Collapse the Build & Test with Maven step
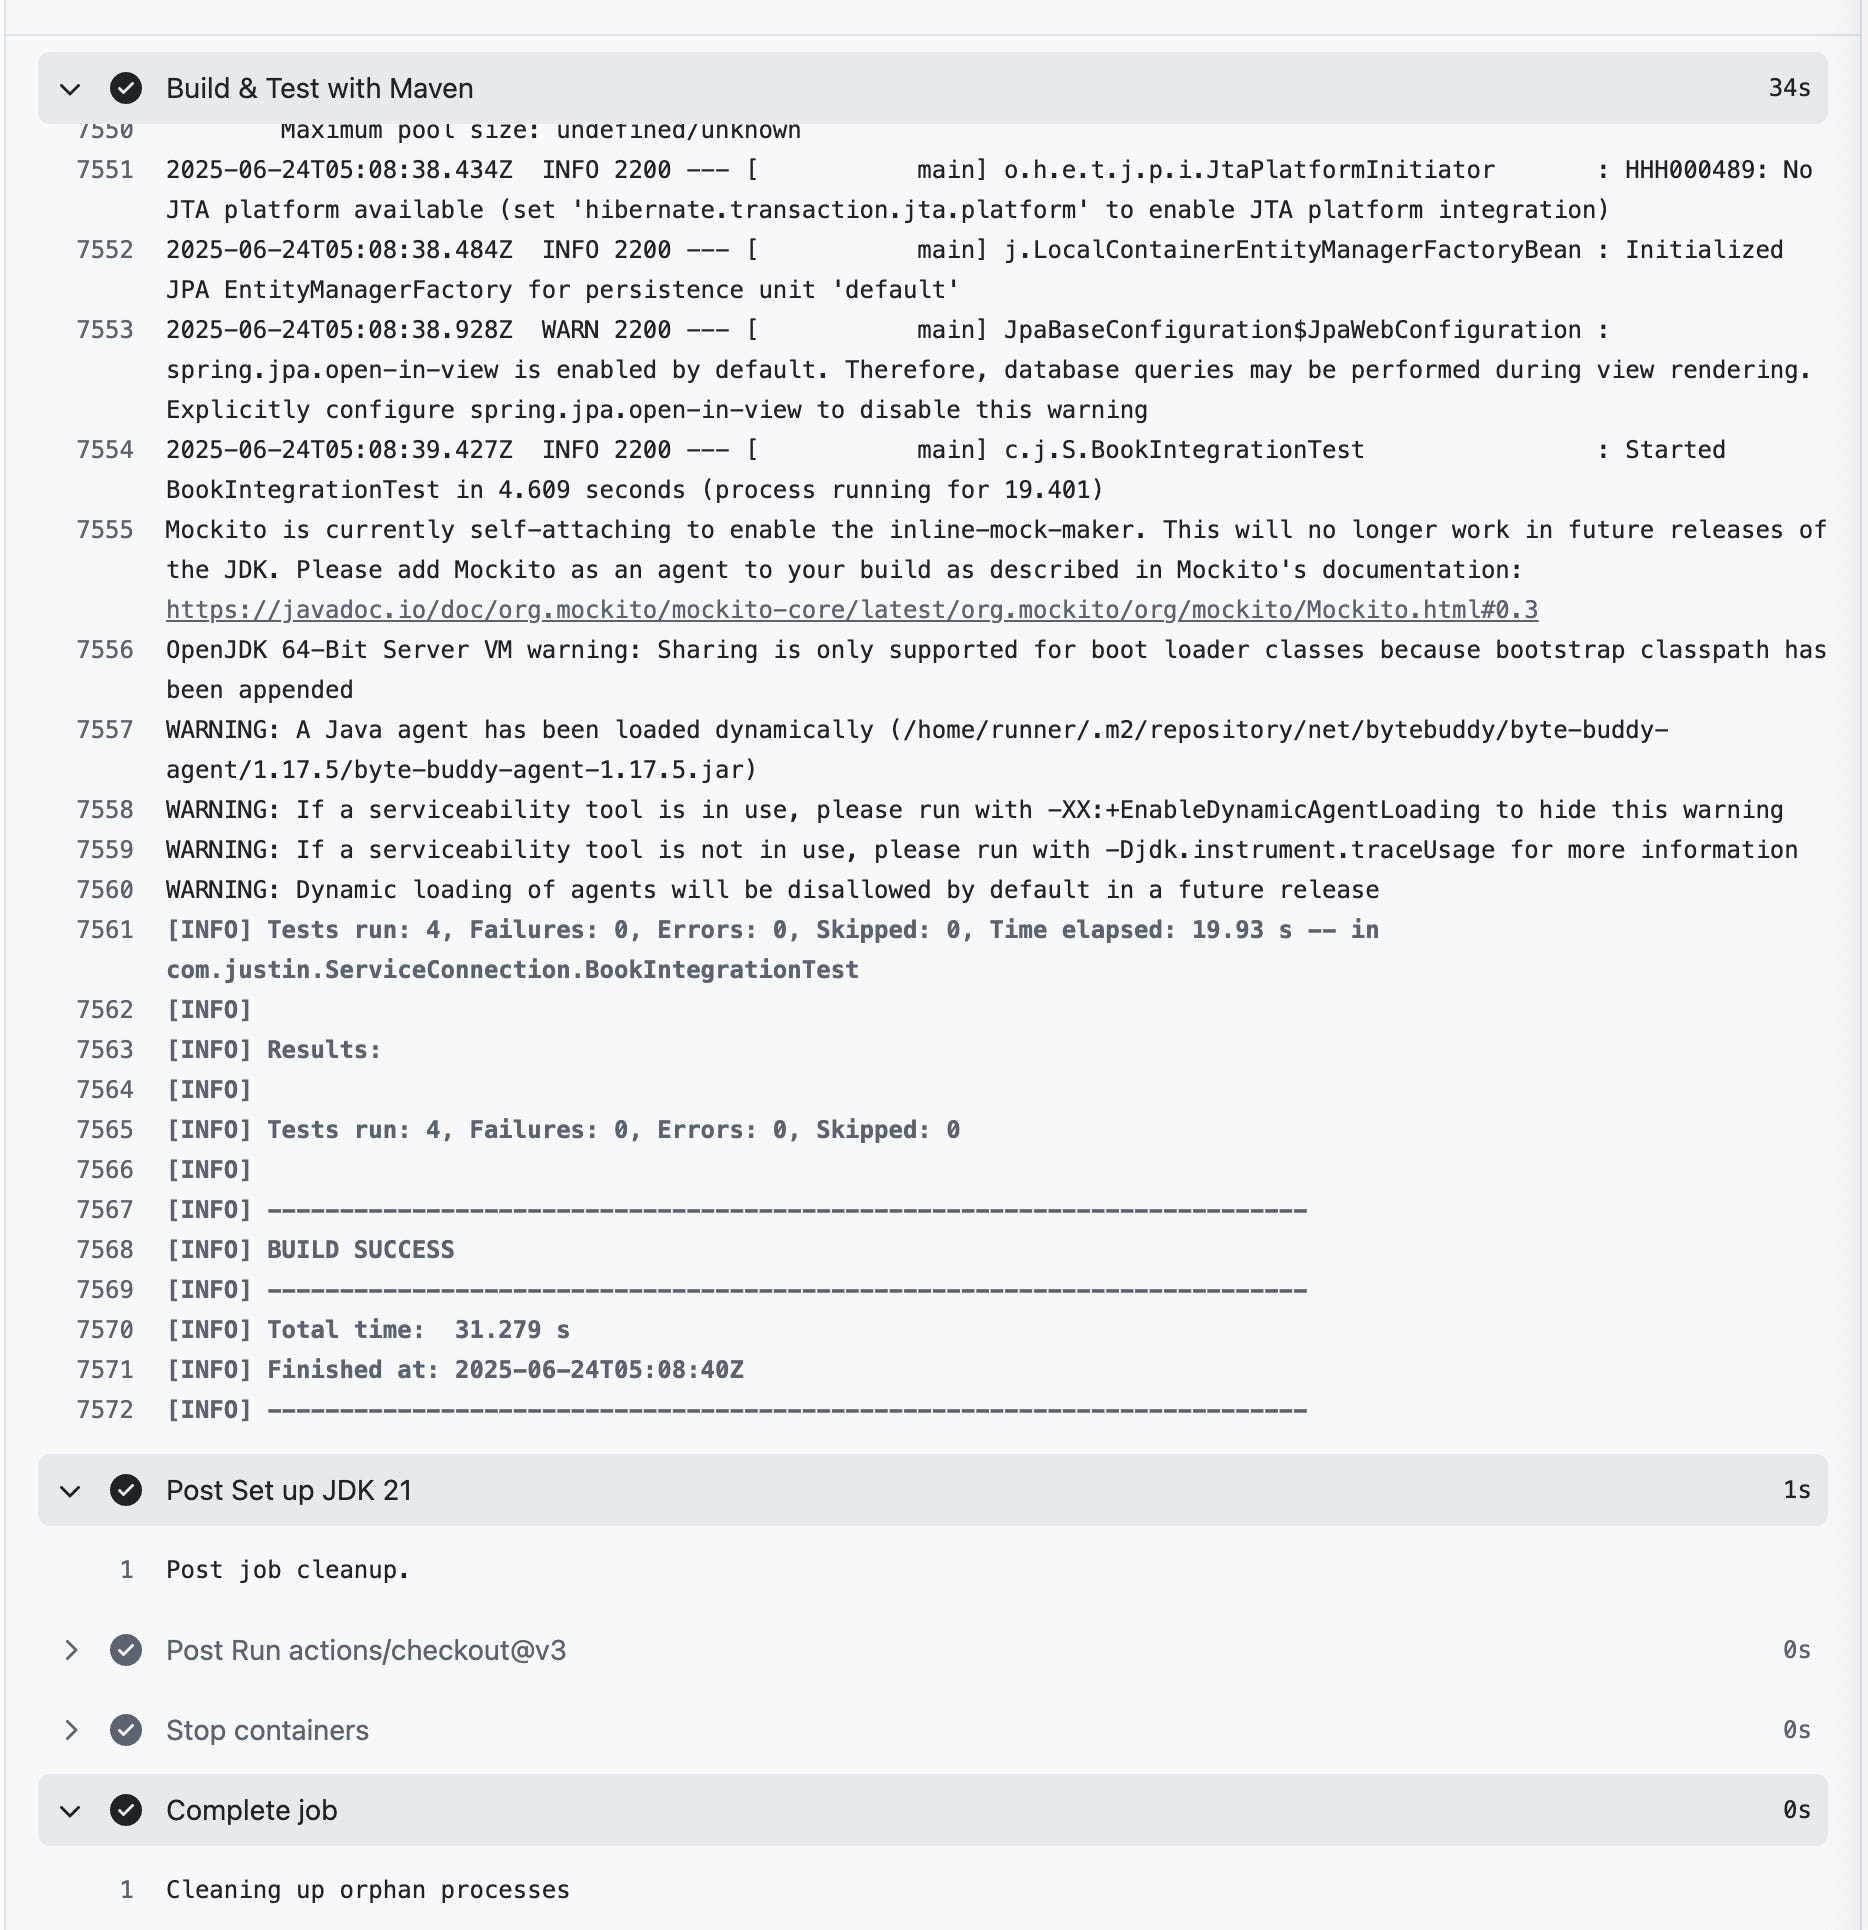1868x1930 pixels. point(70,89)
